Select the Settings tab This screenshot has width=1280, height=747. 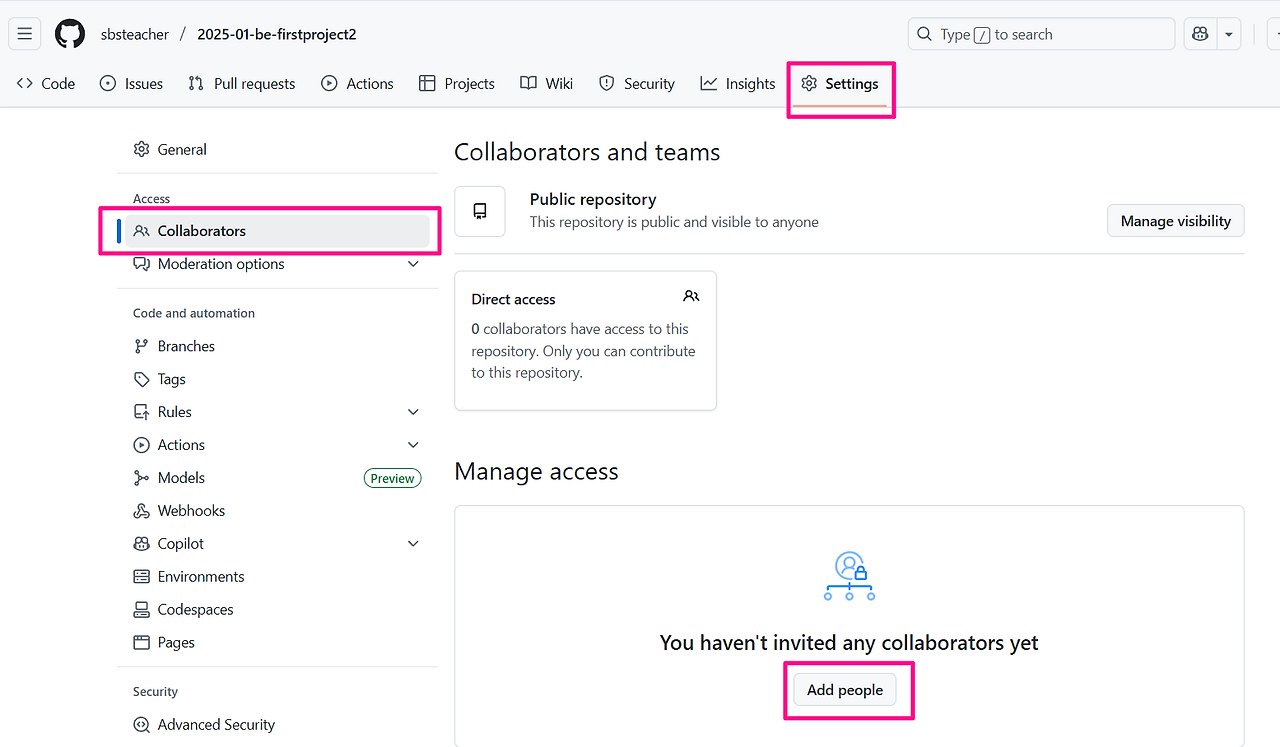point(840,84)
